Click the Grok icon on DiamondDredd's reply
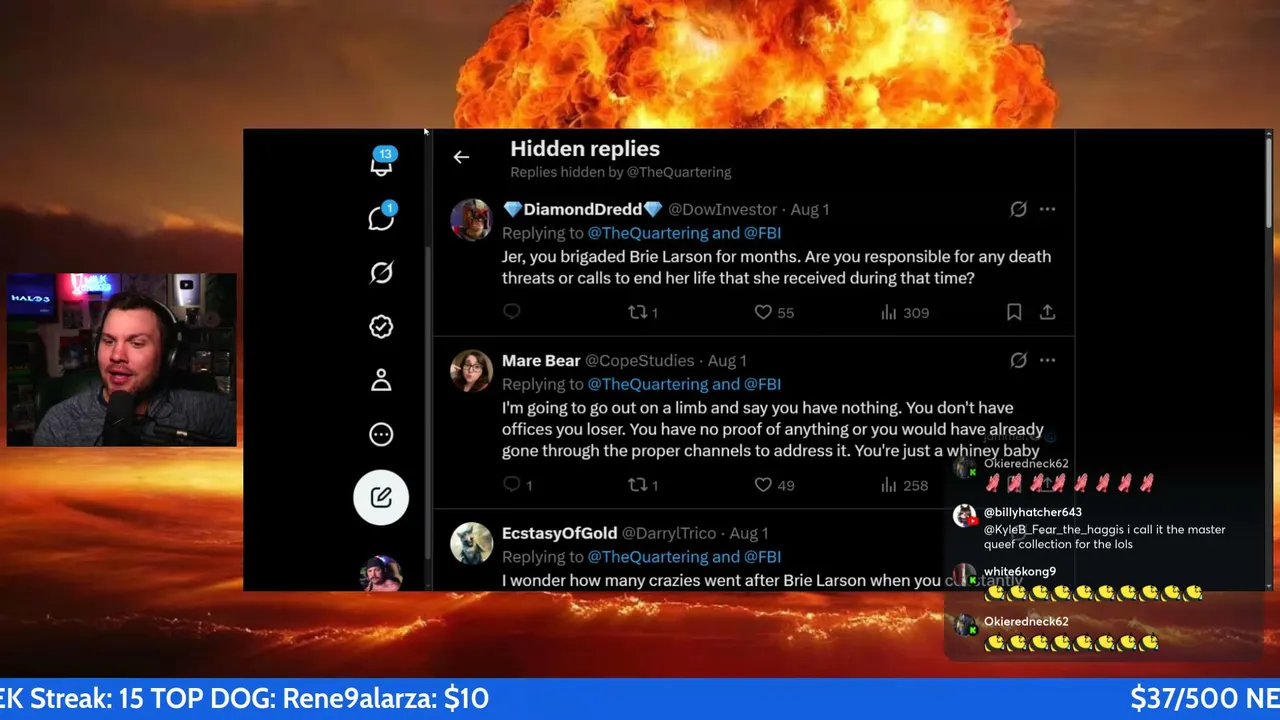This screenshot has width=1280, height=720. pos(1018,209)
